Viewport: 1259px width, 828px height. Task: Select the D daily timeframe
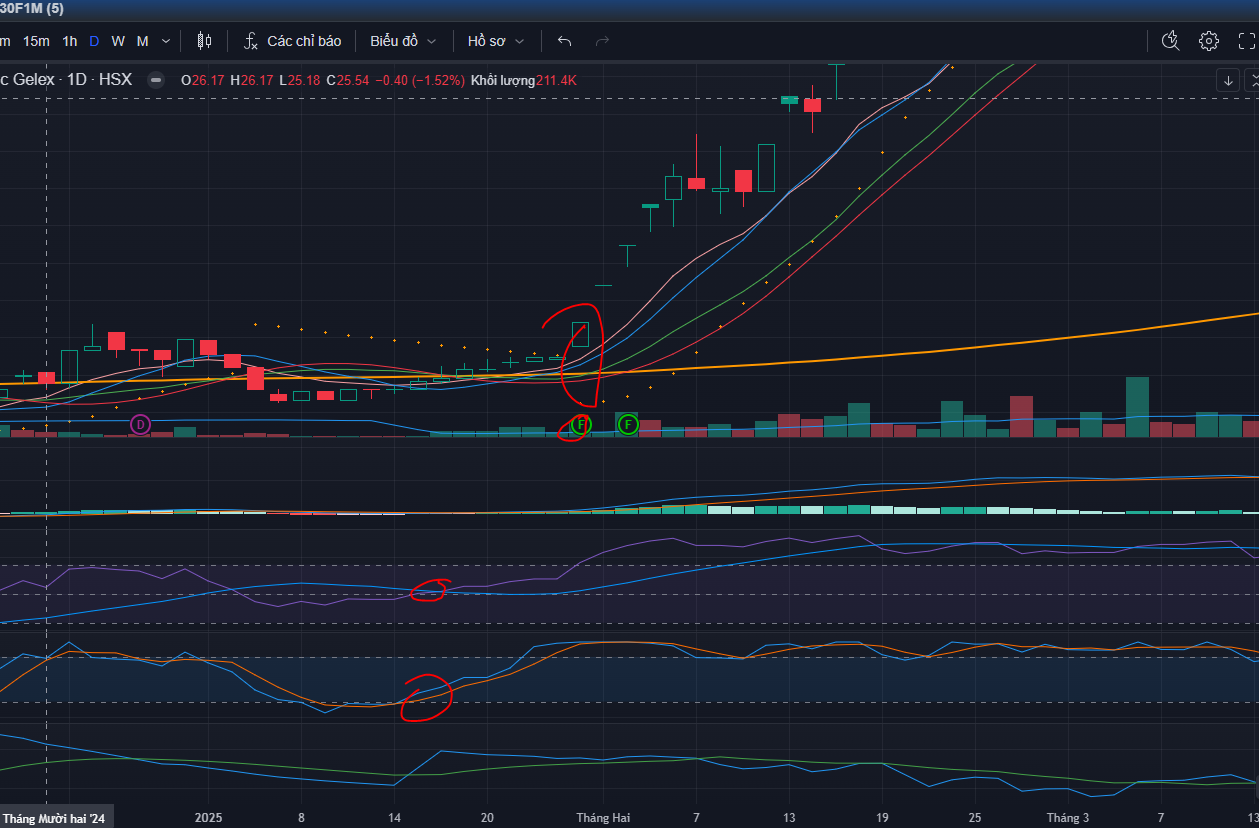[94, 41]
